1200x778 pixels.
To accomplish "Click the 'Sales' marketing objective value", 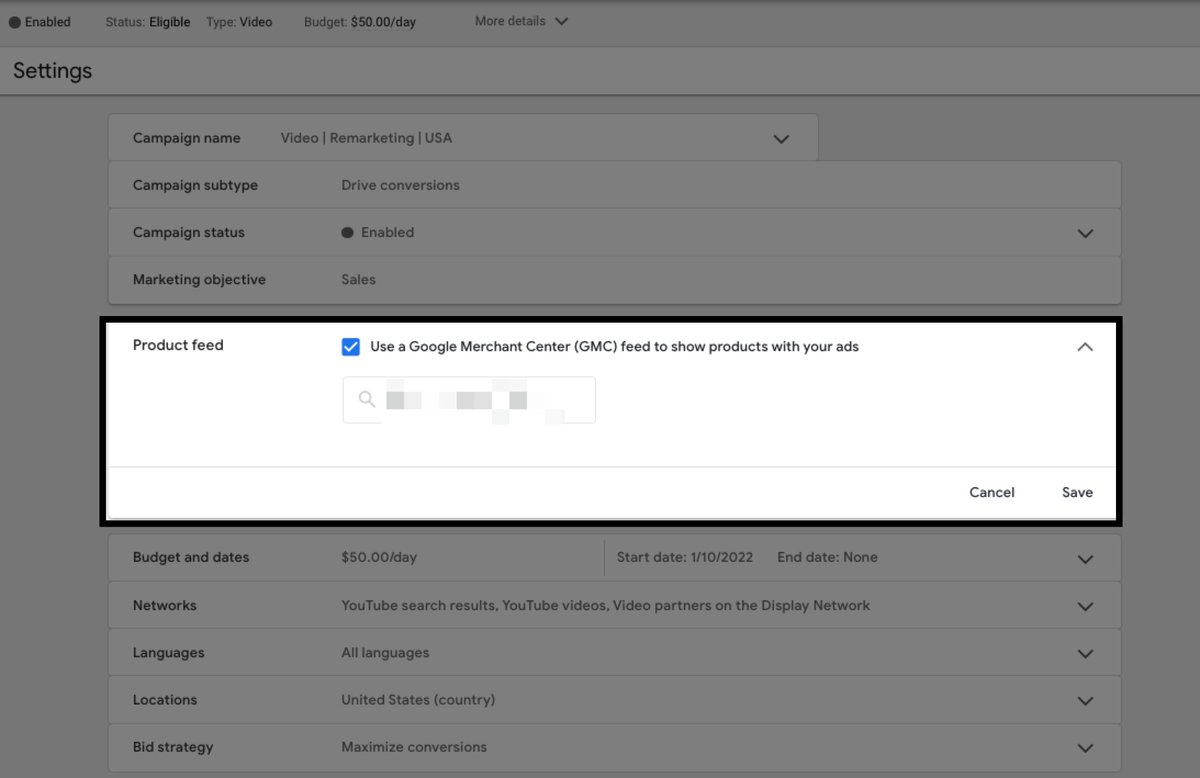I will 358,279.
